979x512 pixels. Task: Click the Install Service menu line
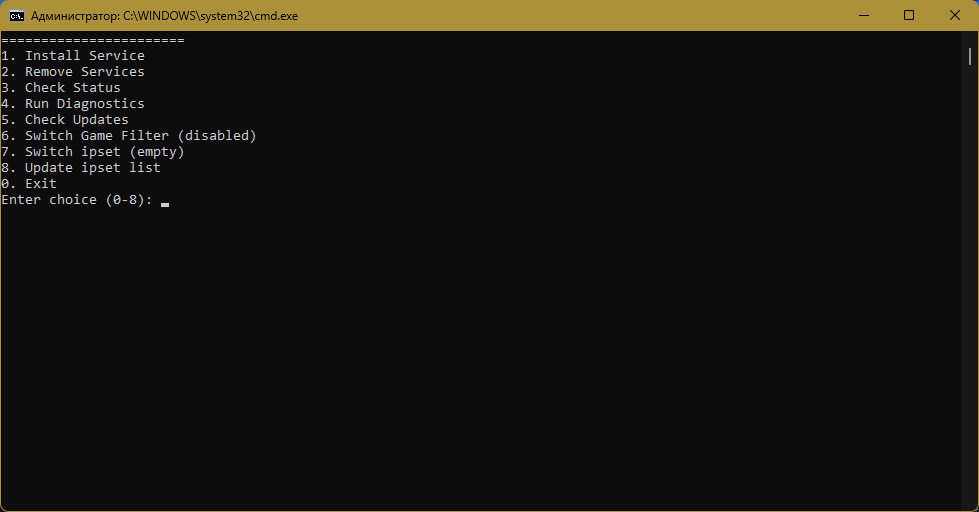click(x=73, y=56)
